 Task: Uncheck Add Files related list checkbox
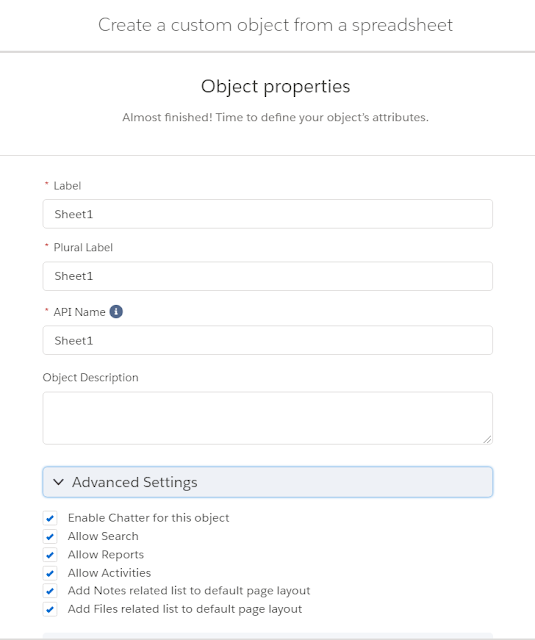(50, 609)
